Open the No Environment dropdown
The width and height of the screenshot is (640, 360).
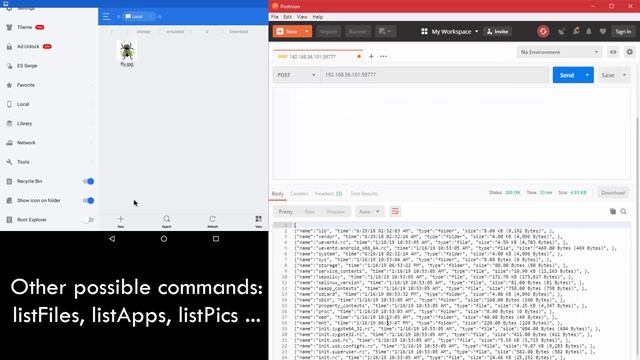[559, 52]
